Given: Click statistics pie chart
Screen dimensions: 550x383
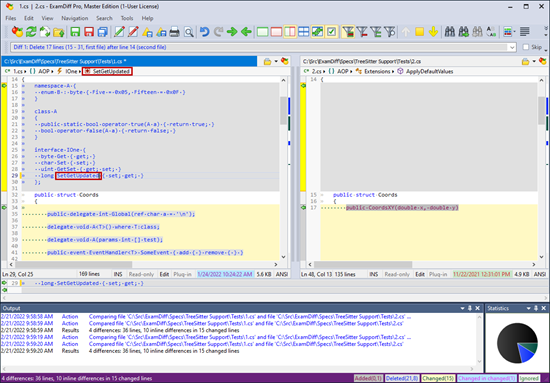Looking at the screenshot, I should tap(517, 343).
